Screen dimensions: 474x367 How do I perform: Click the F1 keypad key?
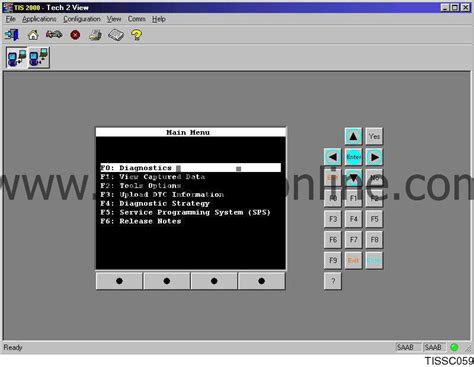(x=353, y=198)
